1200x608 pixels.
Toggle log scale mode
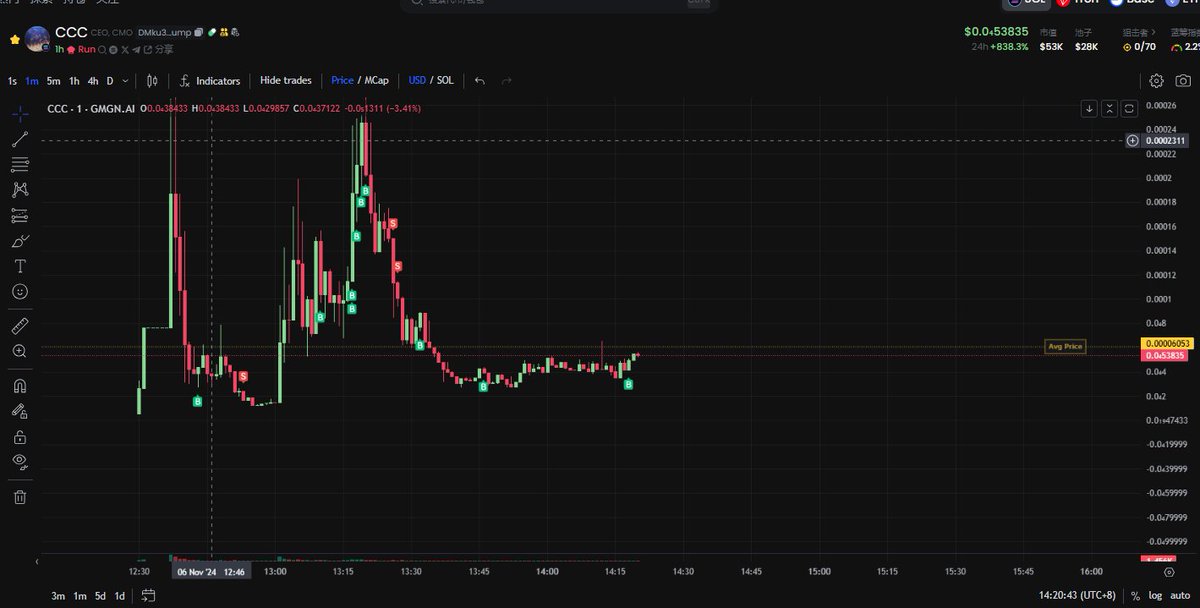coord(1155,596)
